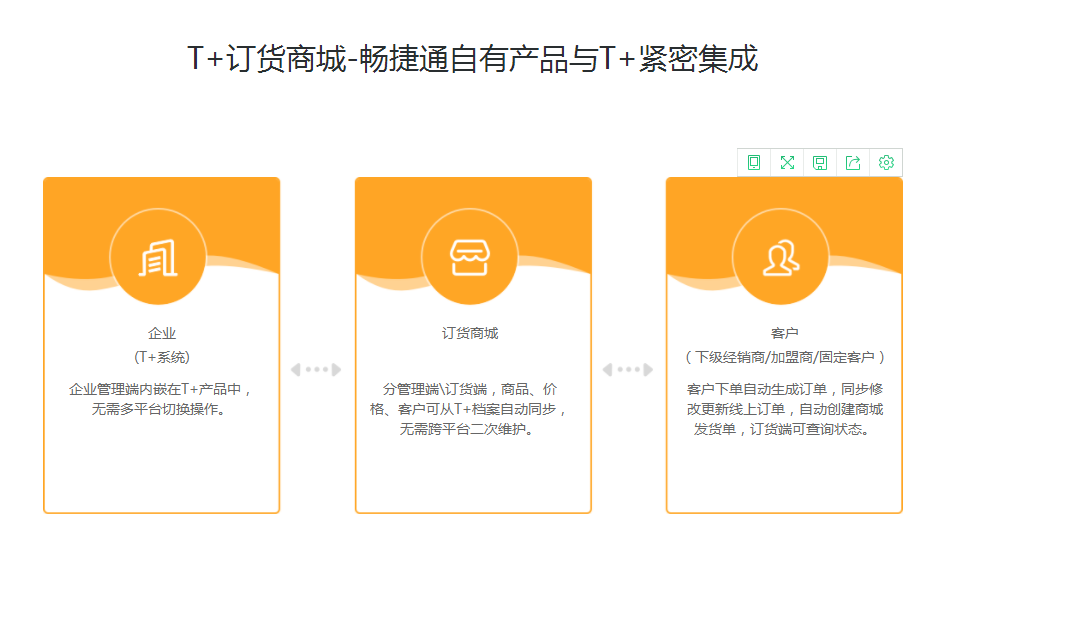Click the storefront icon for 订货商城

(470, 257)
